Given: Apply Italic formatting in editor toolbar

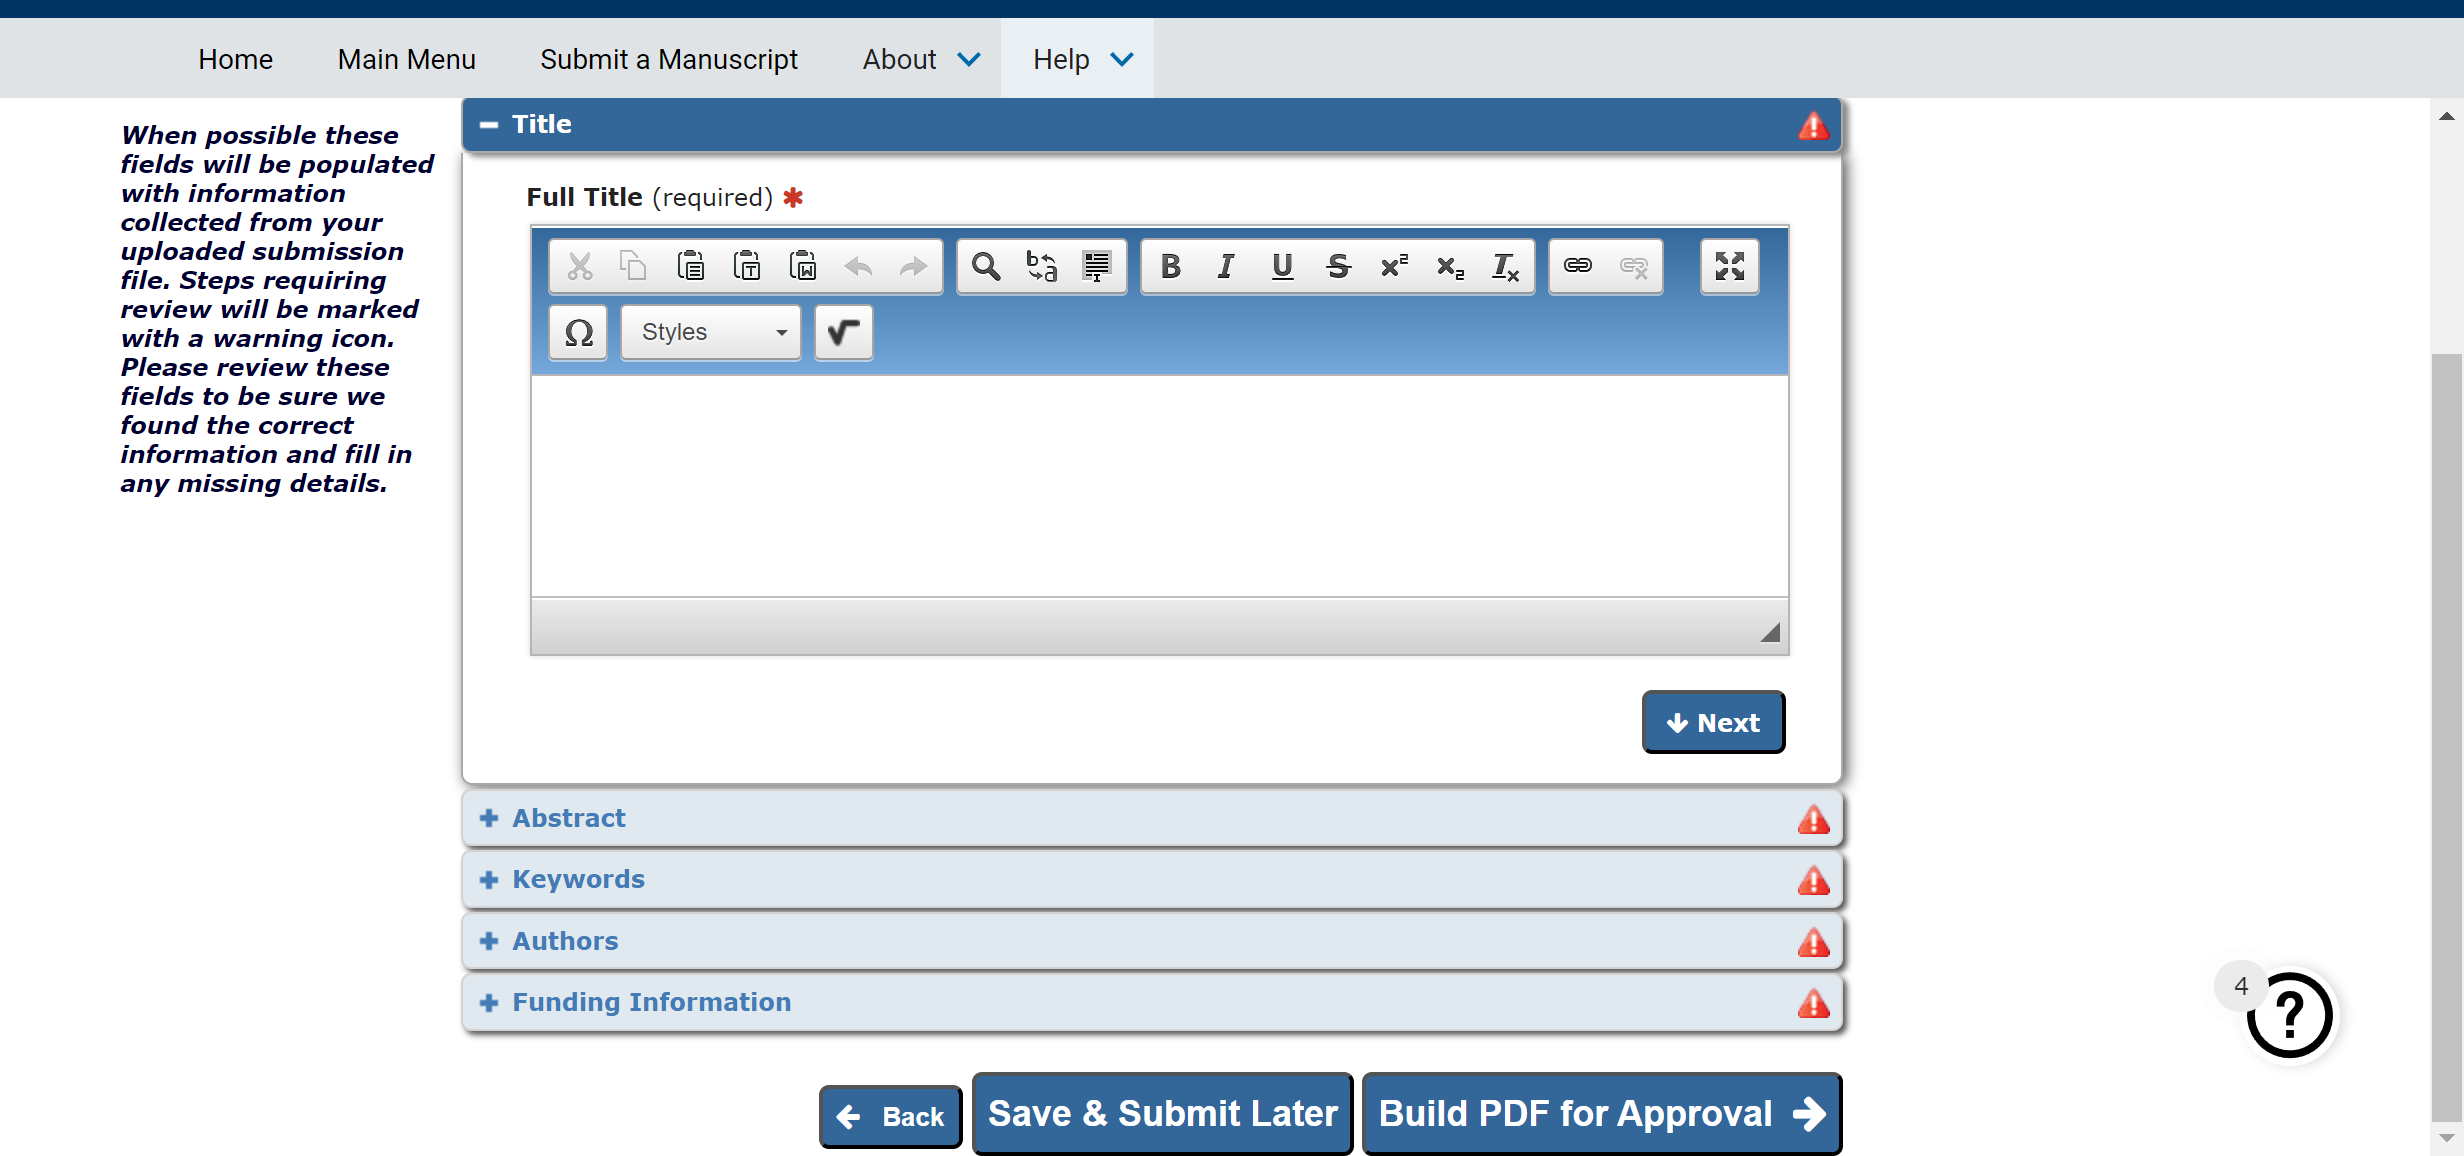Looking at the screenshot, I should click(1226, 266).
